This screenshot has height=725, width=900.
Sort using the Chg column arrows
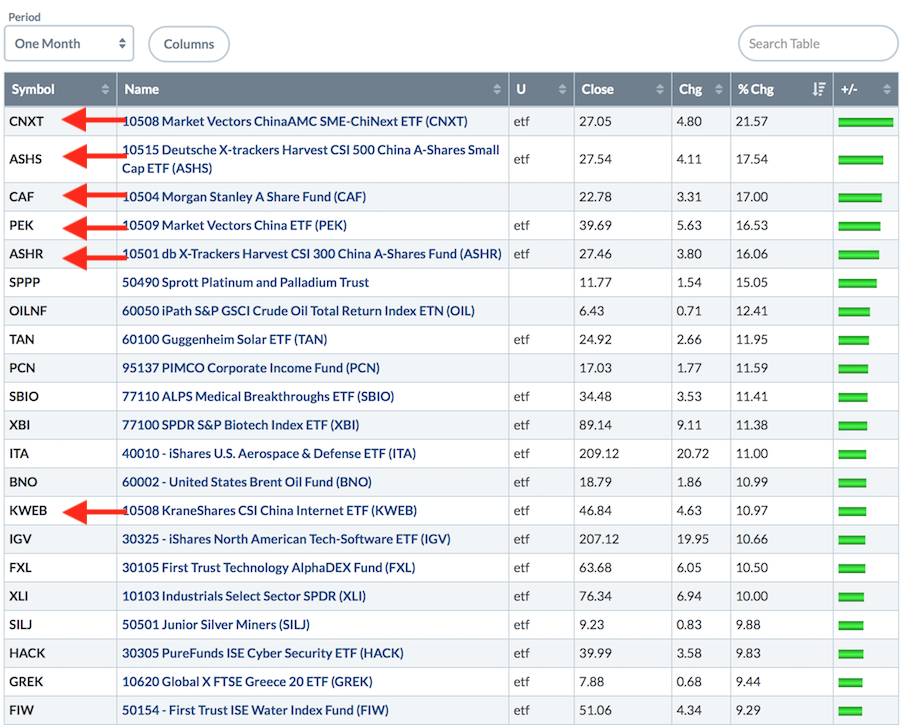(720, 90)
